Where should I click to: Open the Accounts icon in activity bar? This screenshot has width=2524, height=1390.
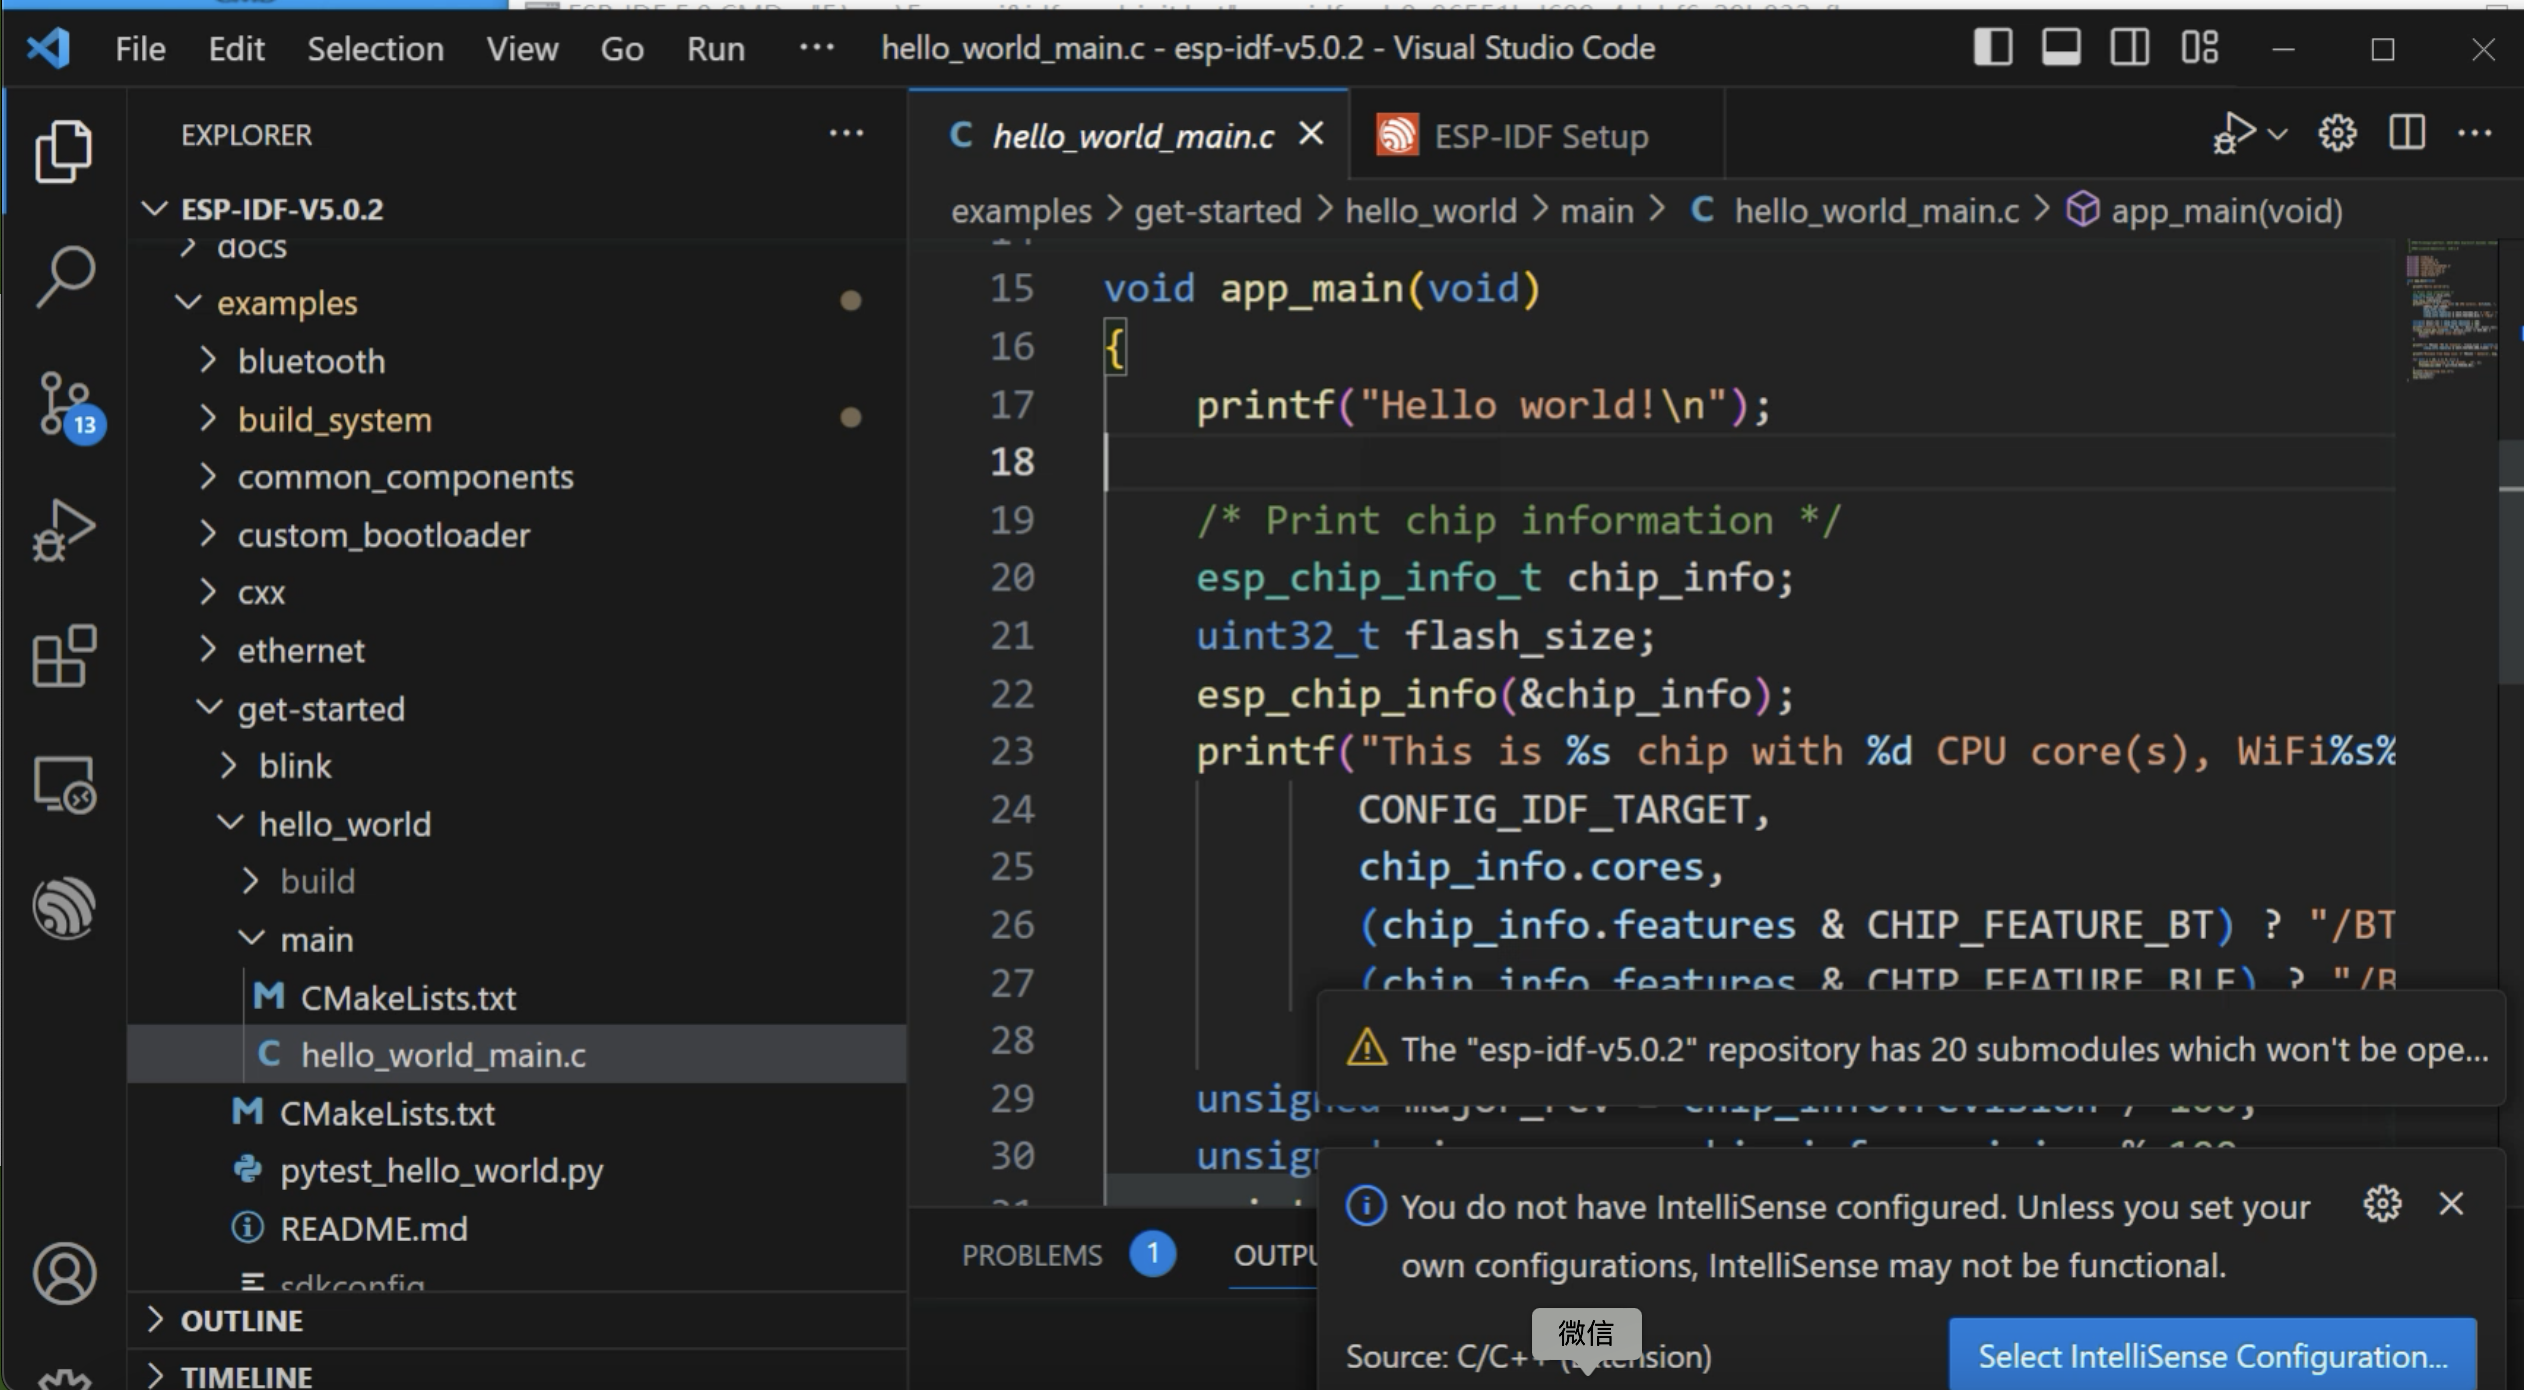pyautogui.click(x=64, y=1273)
